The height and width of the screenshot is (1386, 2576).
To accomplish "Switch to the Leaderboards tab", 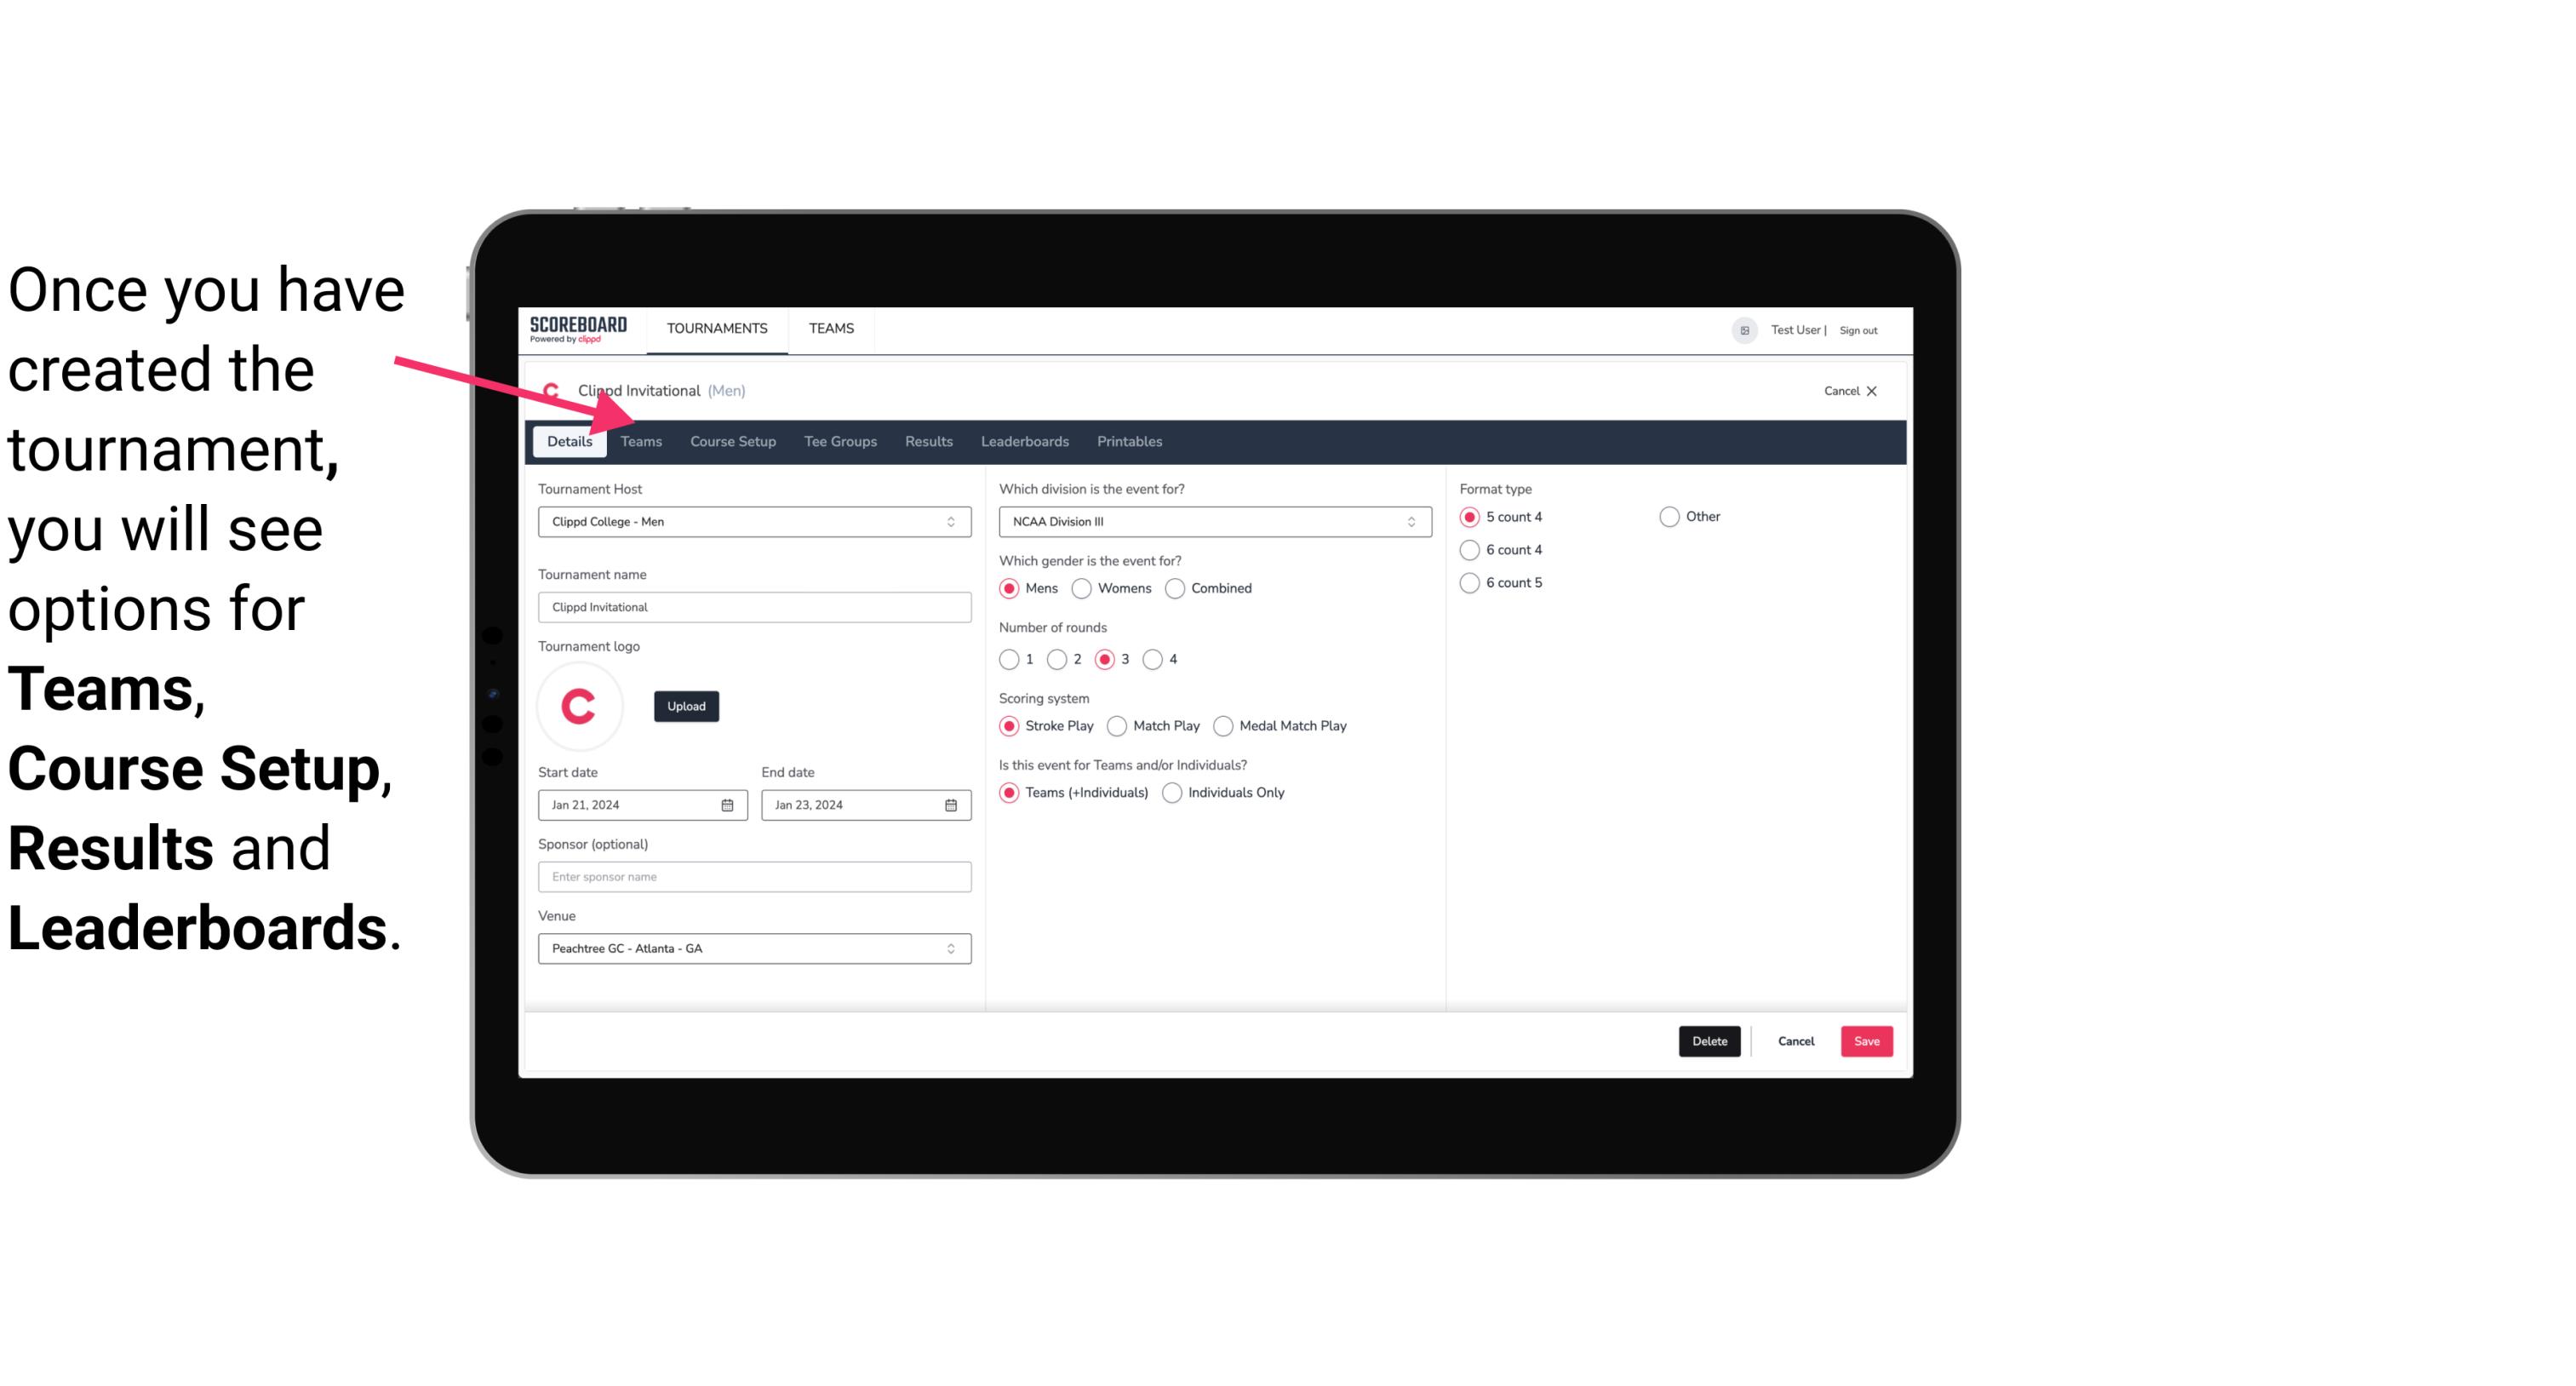I will pos(1023,440).
